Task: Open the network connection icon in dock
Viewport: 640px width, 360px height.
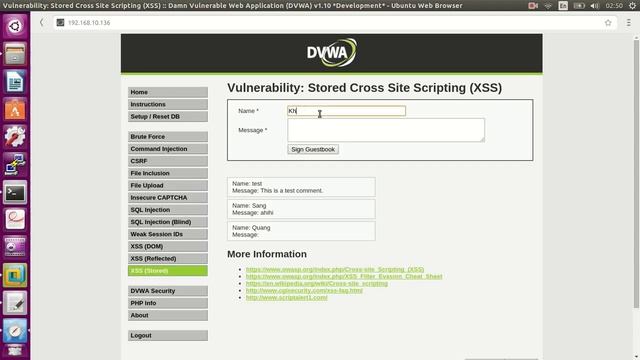Action: [x=15, y=164]
